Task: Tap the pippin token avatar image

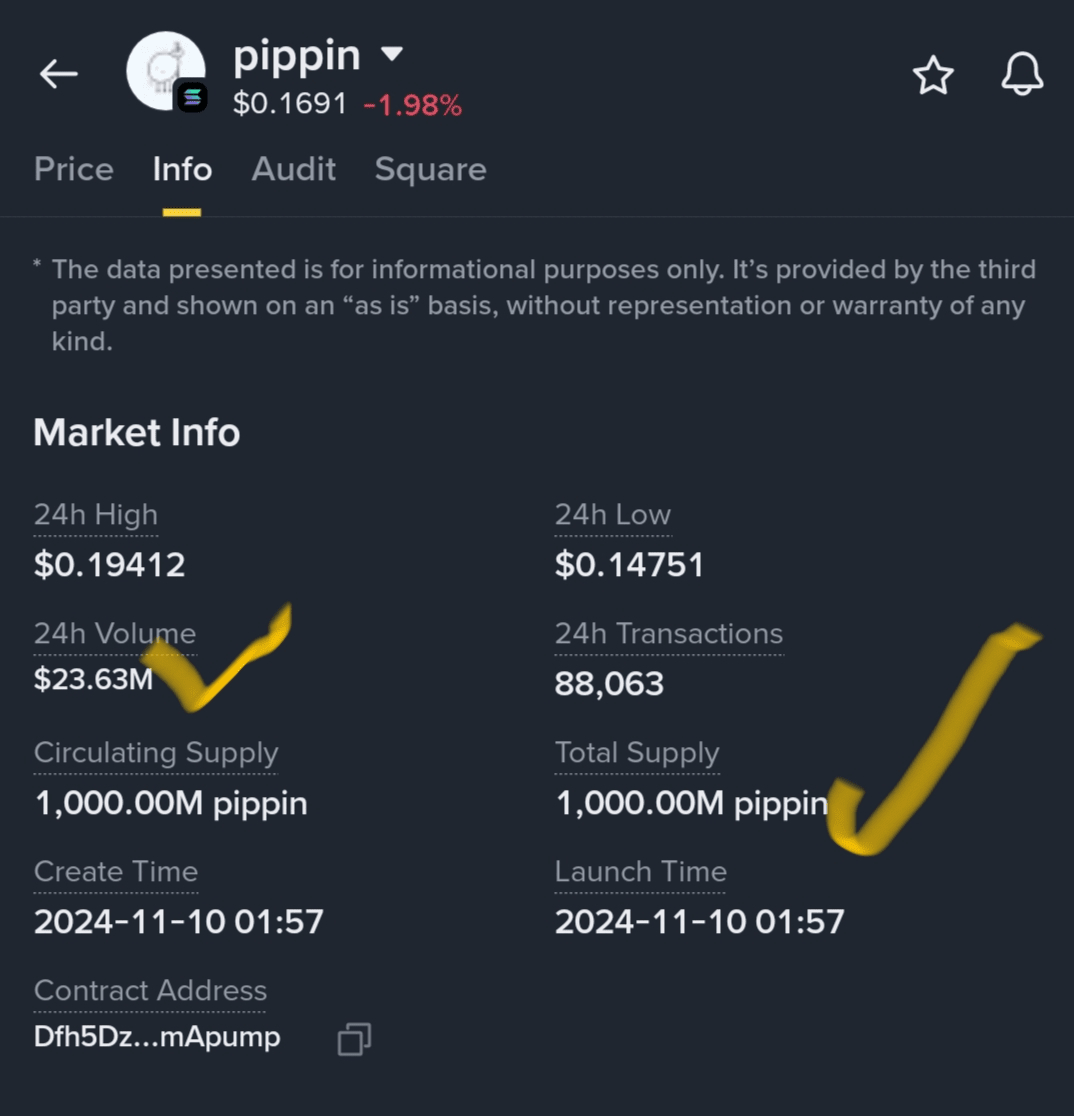Action: pyautogui.click(x=161, y=68)
